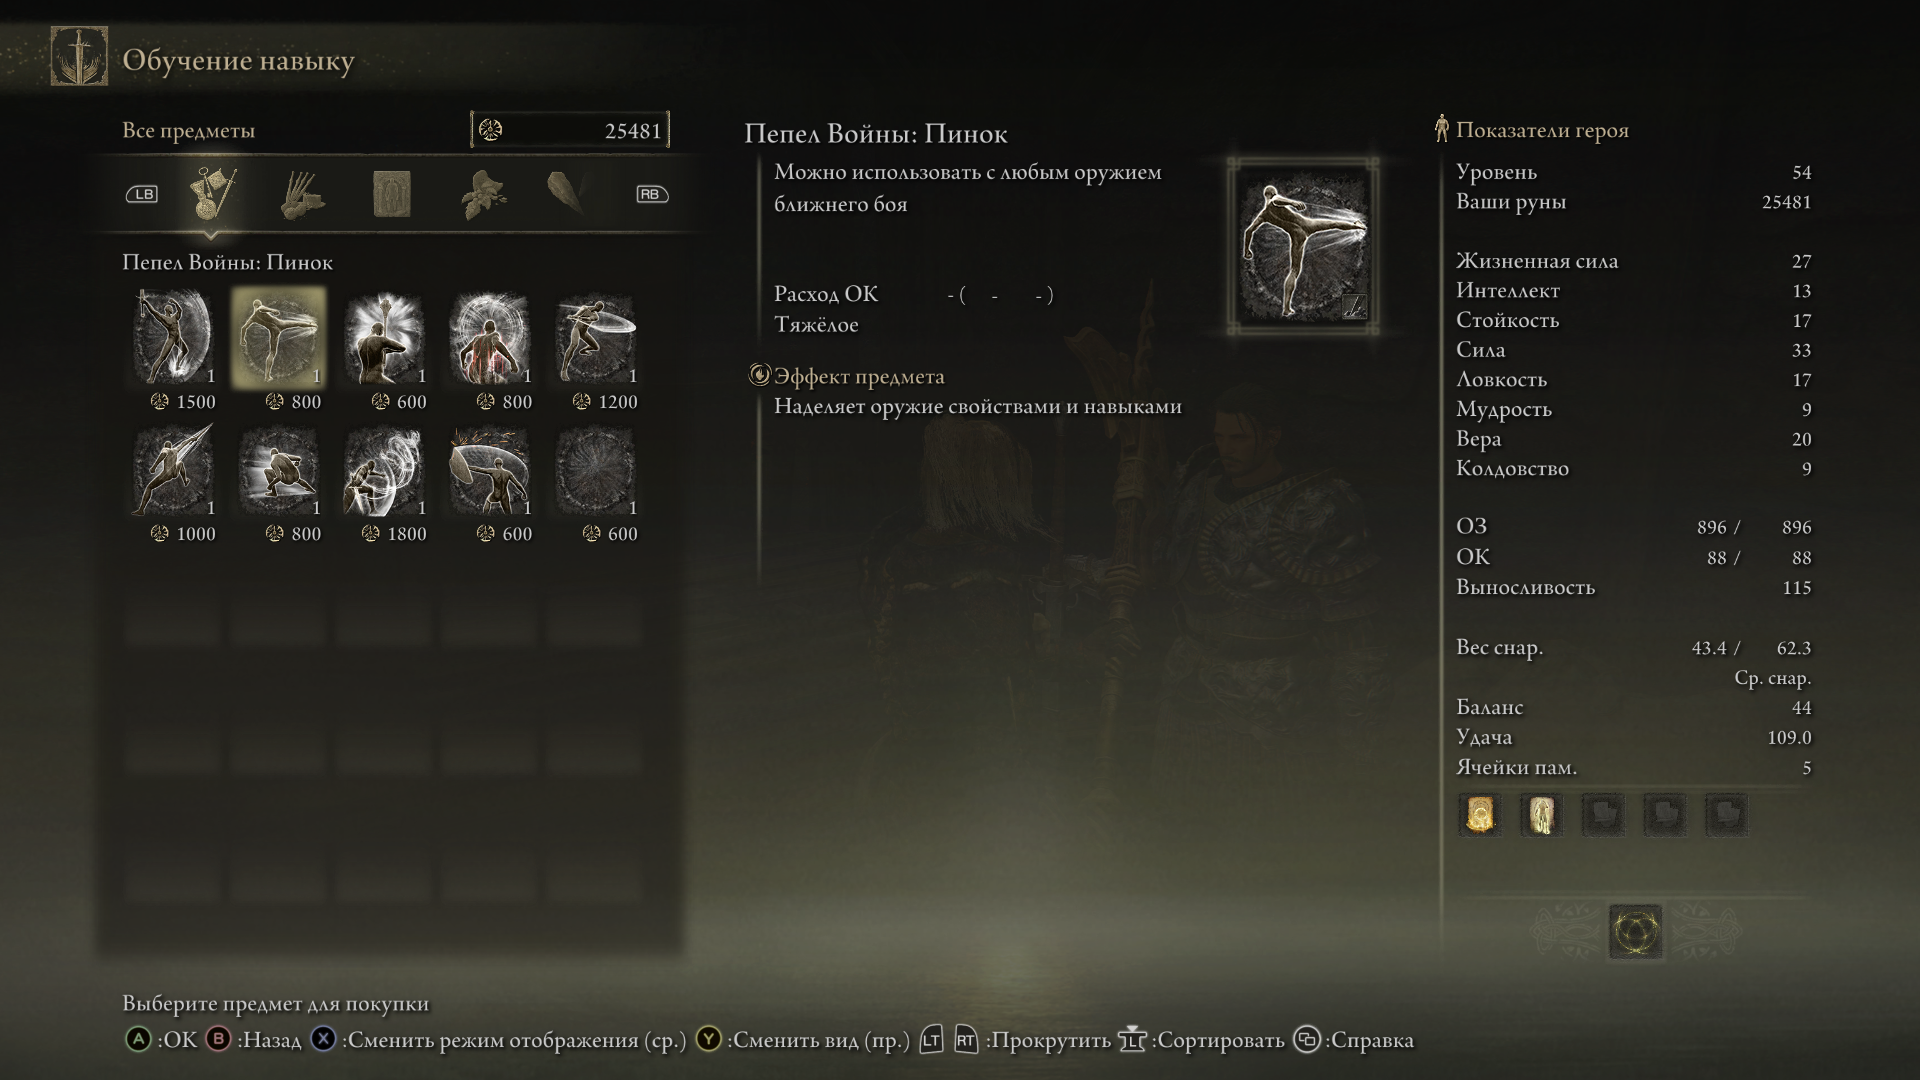
Task: Confirm with the A OK button
Action: (162, 1040)
